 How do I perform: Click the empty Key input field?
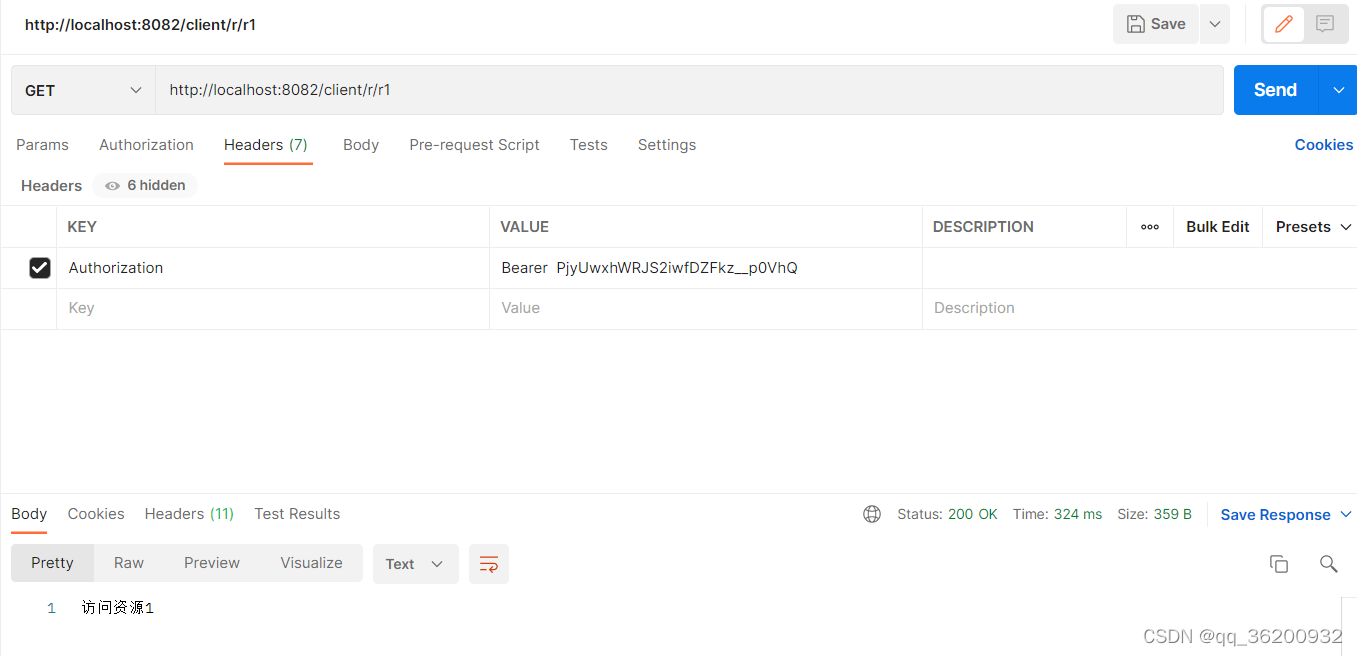tap(273, 309)
